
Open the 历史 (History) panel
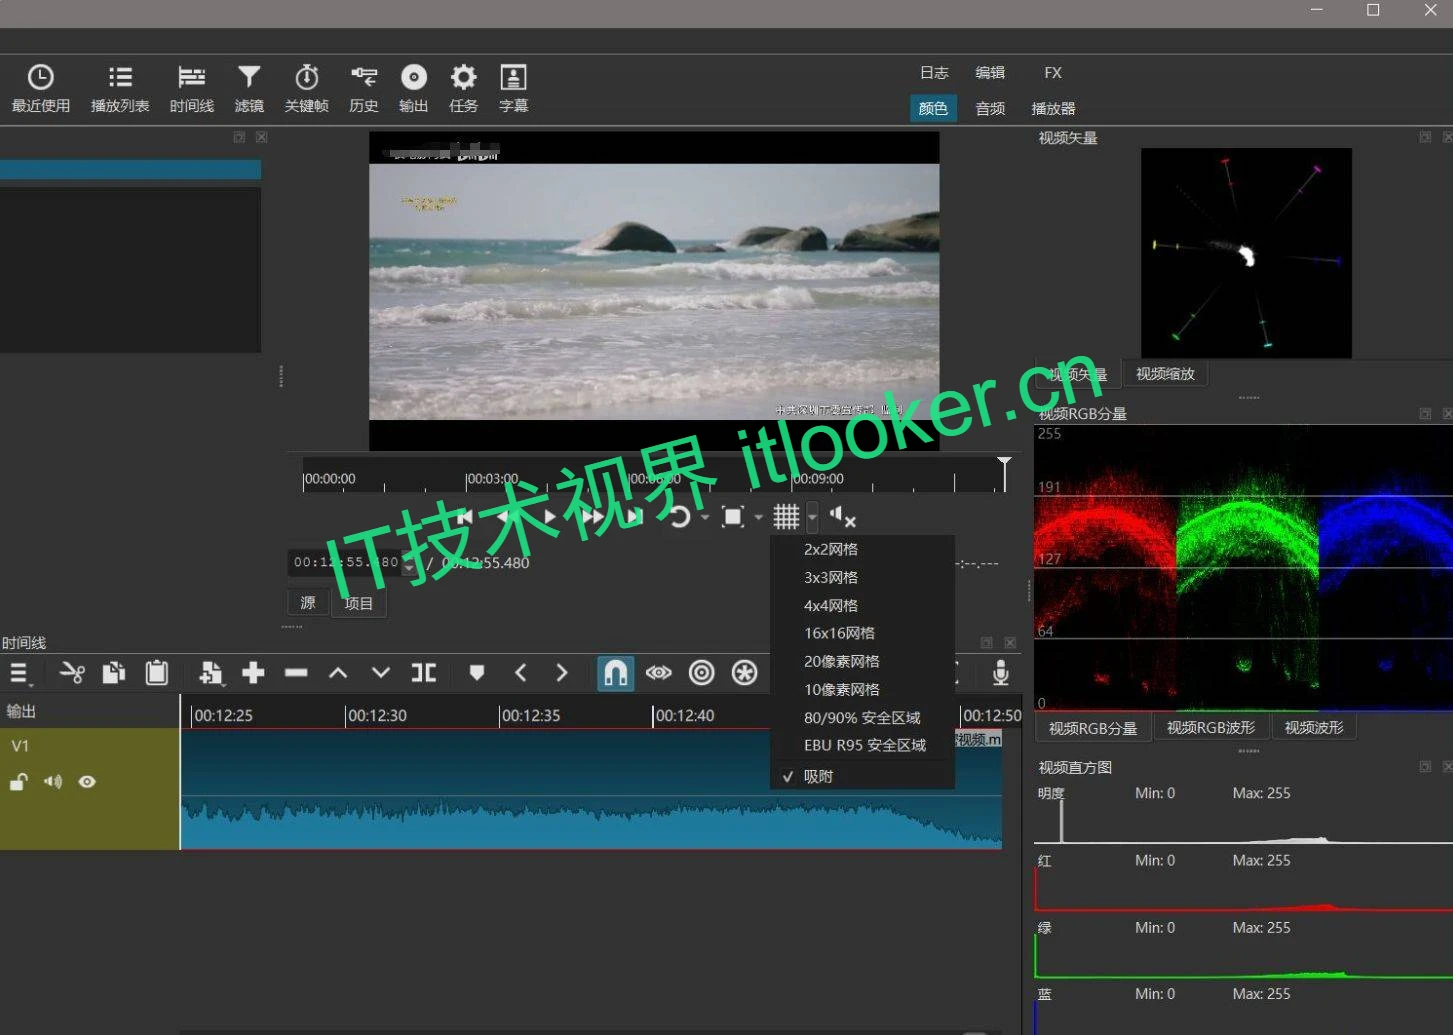click(363, 87)
